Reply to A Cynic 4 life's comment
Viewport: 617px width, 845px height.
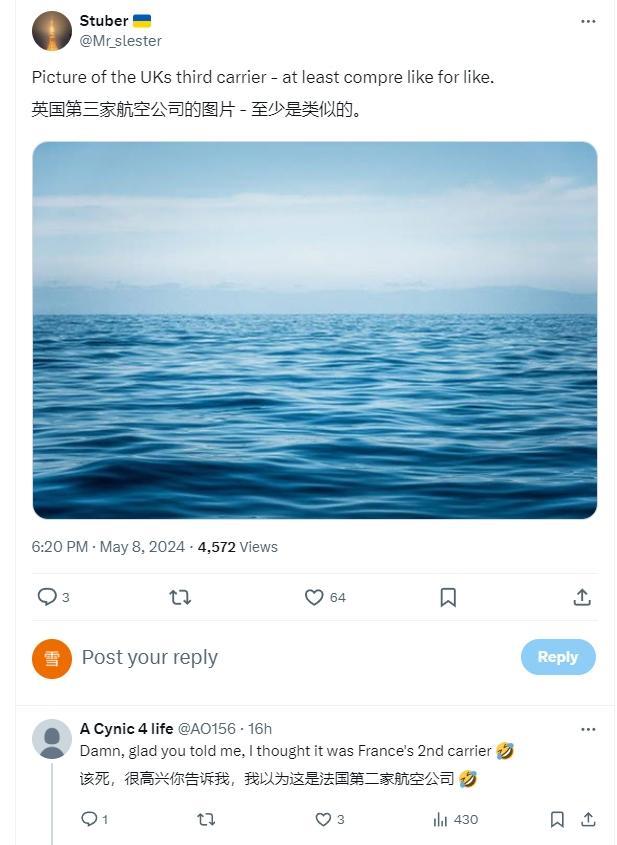click(89, 819)
